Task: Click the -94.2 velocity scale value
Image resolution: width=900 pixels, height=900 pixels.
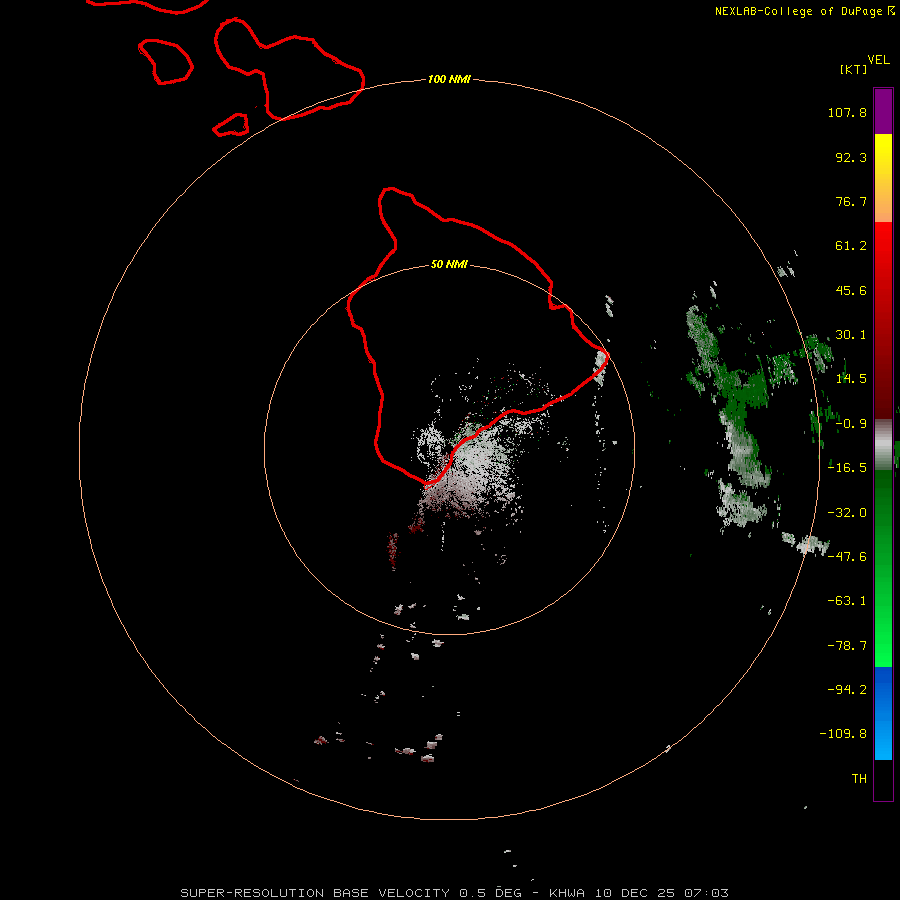Action: pos(847,689)
